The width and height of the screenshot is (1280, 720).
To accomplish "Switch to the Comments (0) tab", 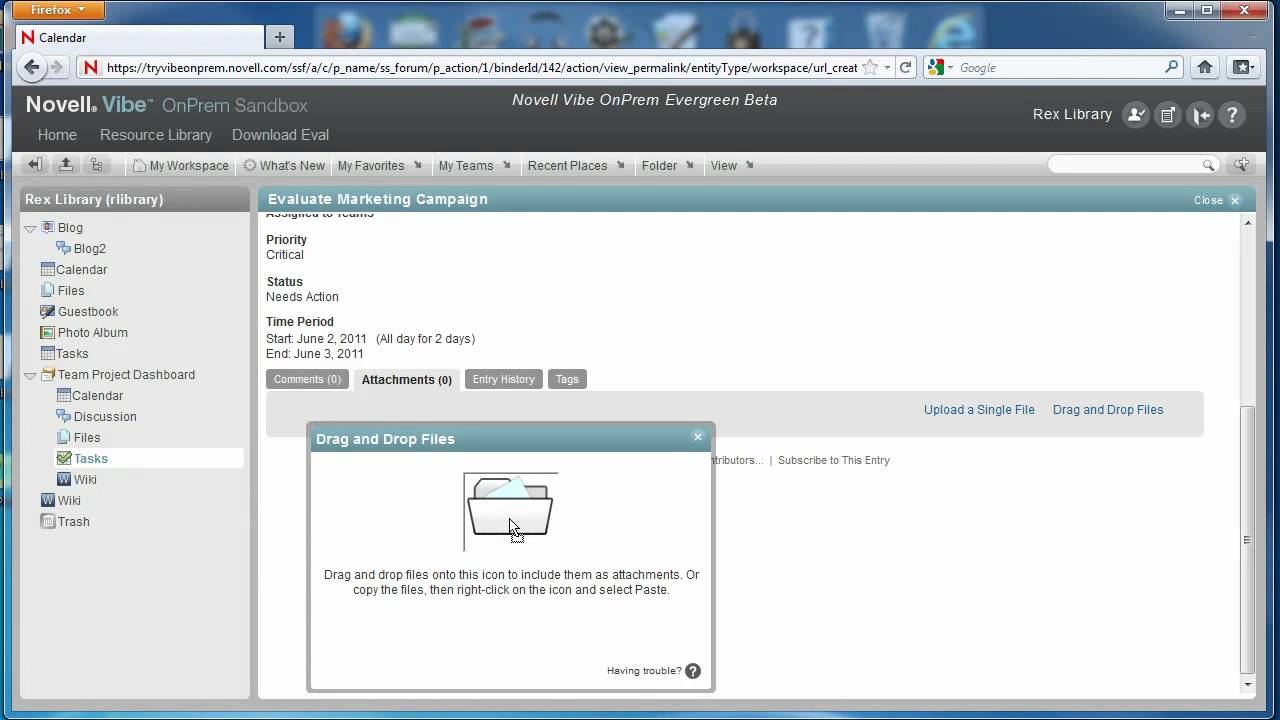I will [x=307, y=379].
